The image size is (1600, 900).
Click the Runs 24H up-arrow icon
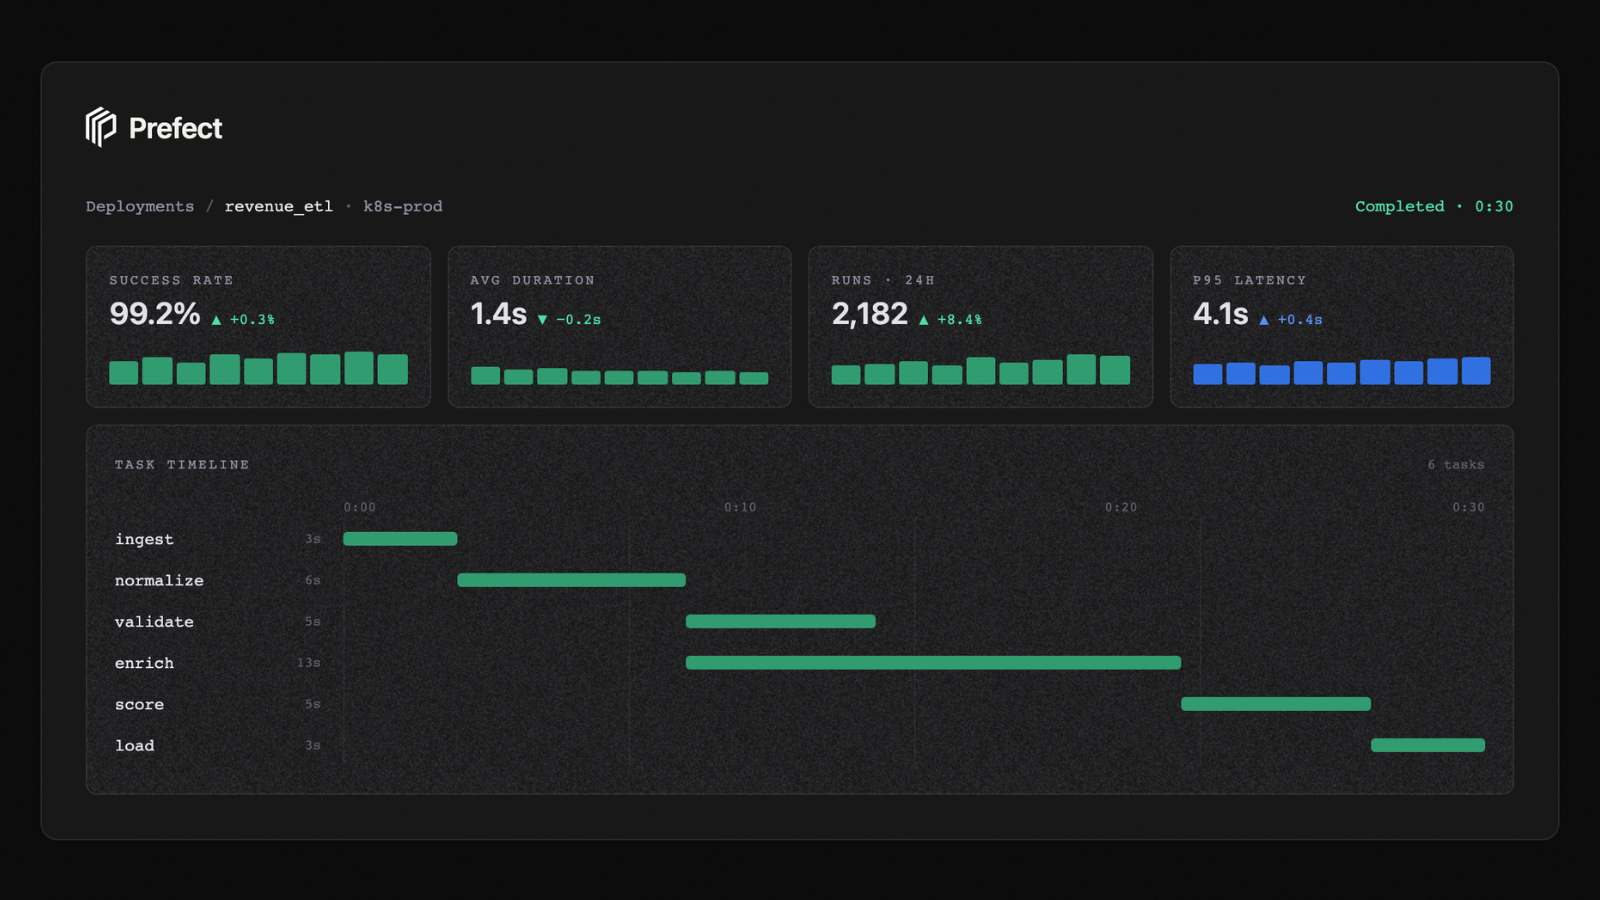click(923, 320)
